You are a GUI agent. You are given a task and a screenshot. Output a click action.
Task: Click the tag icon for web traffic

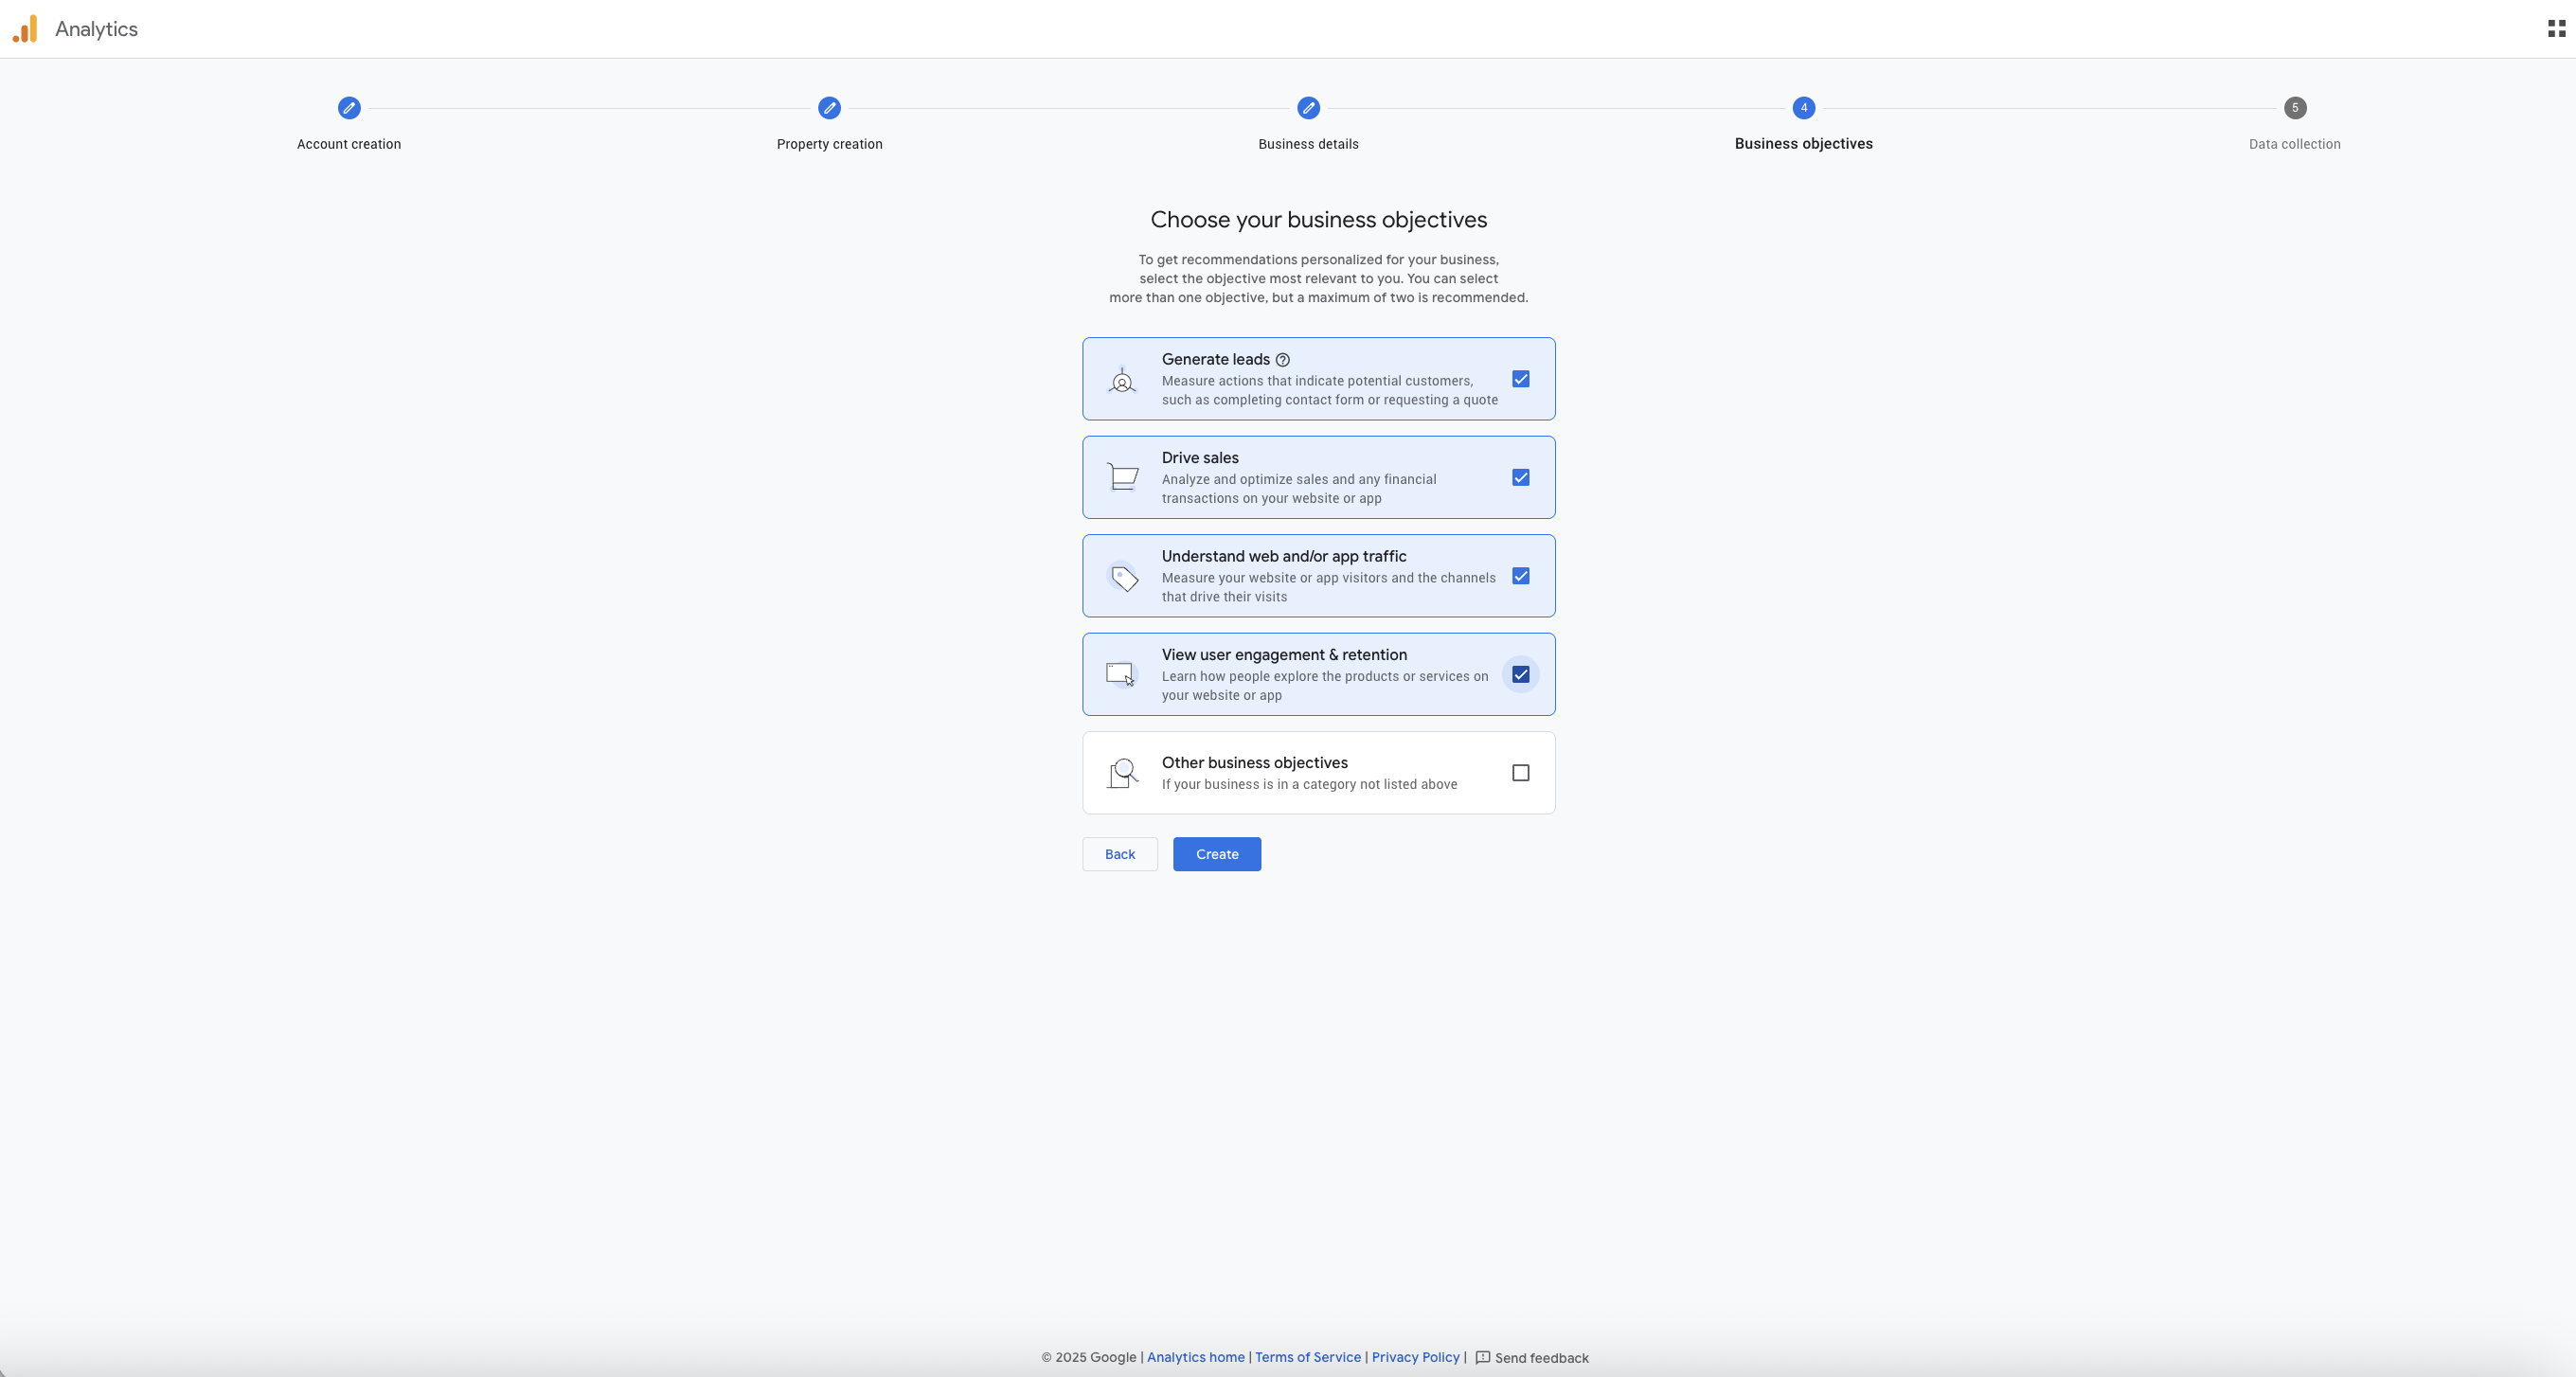1123,577
